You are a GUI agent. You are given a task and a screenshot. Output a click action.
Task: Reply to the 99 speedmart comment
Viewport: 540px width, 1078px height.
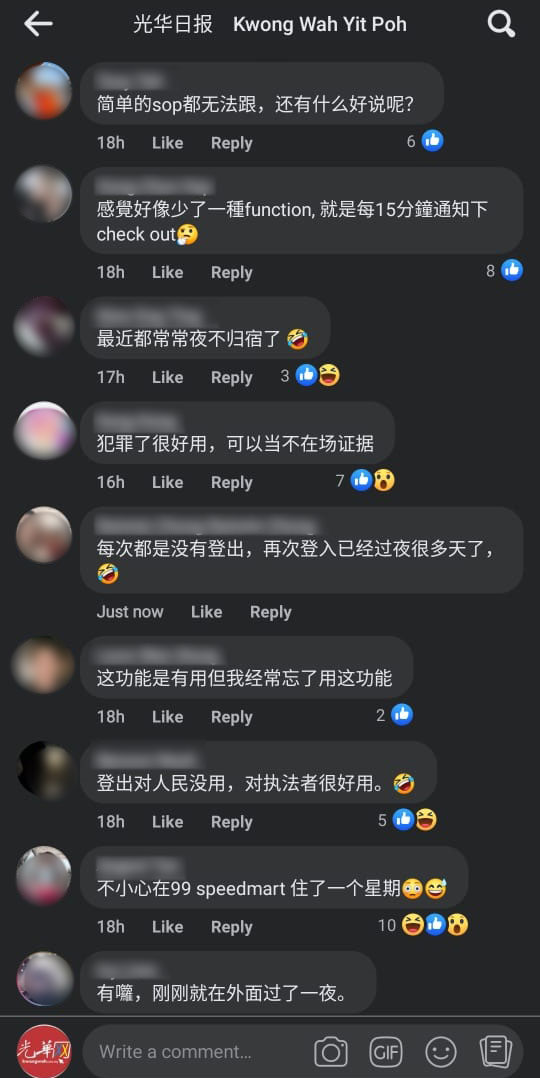tap(231, 927)
